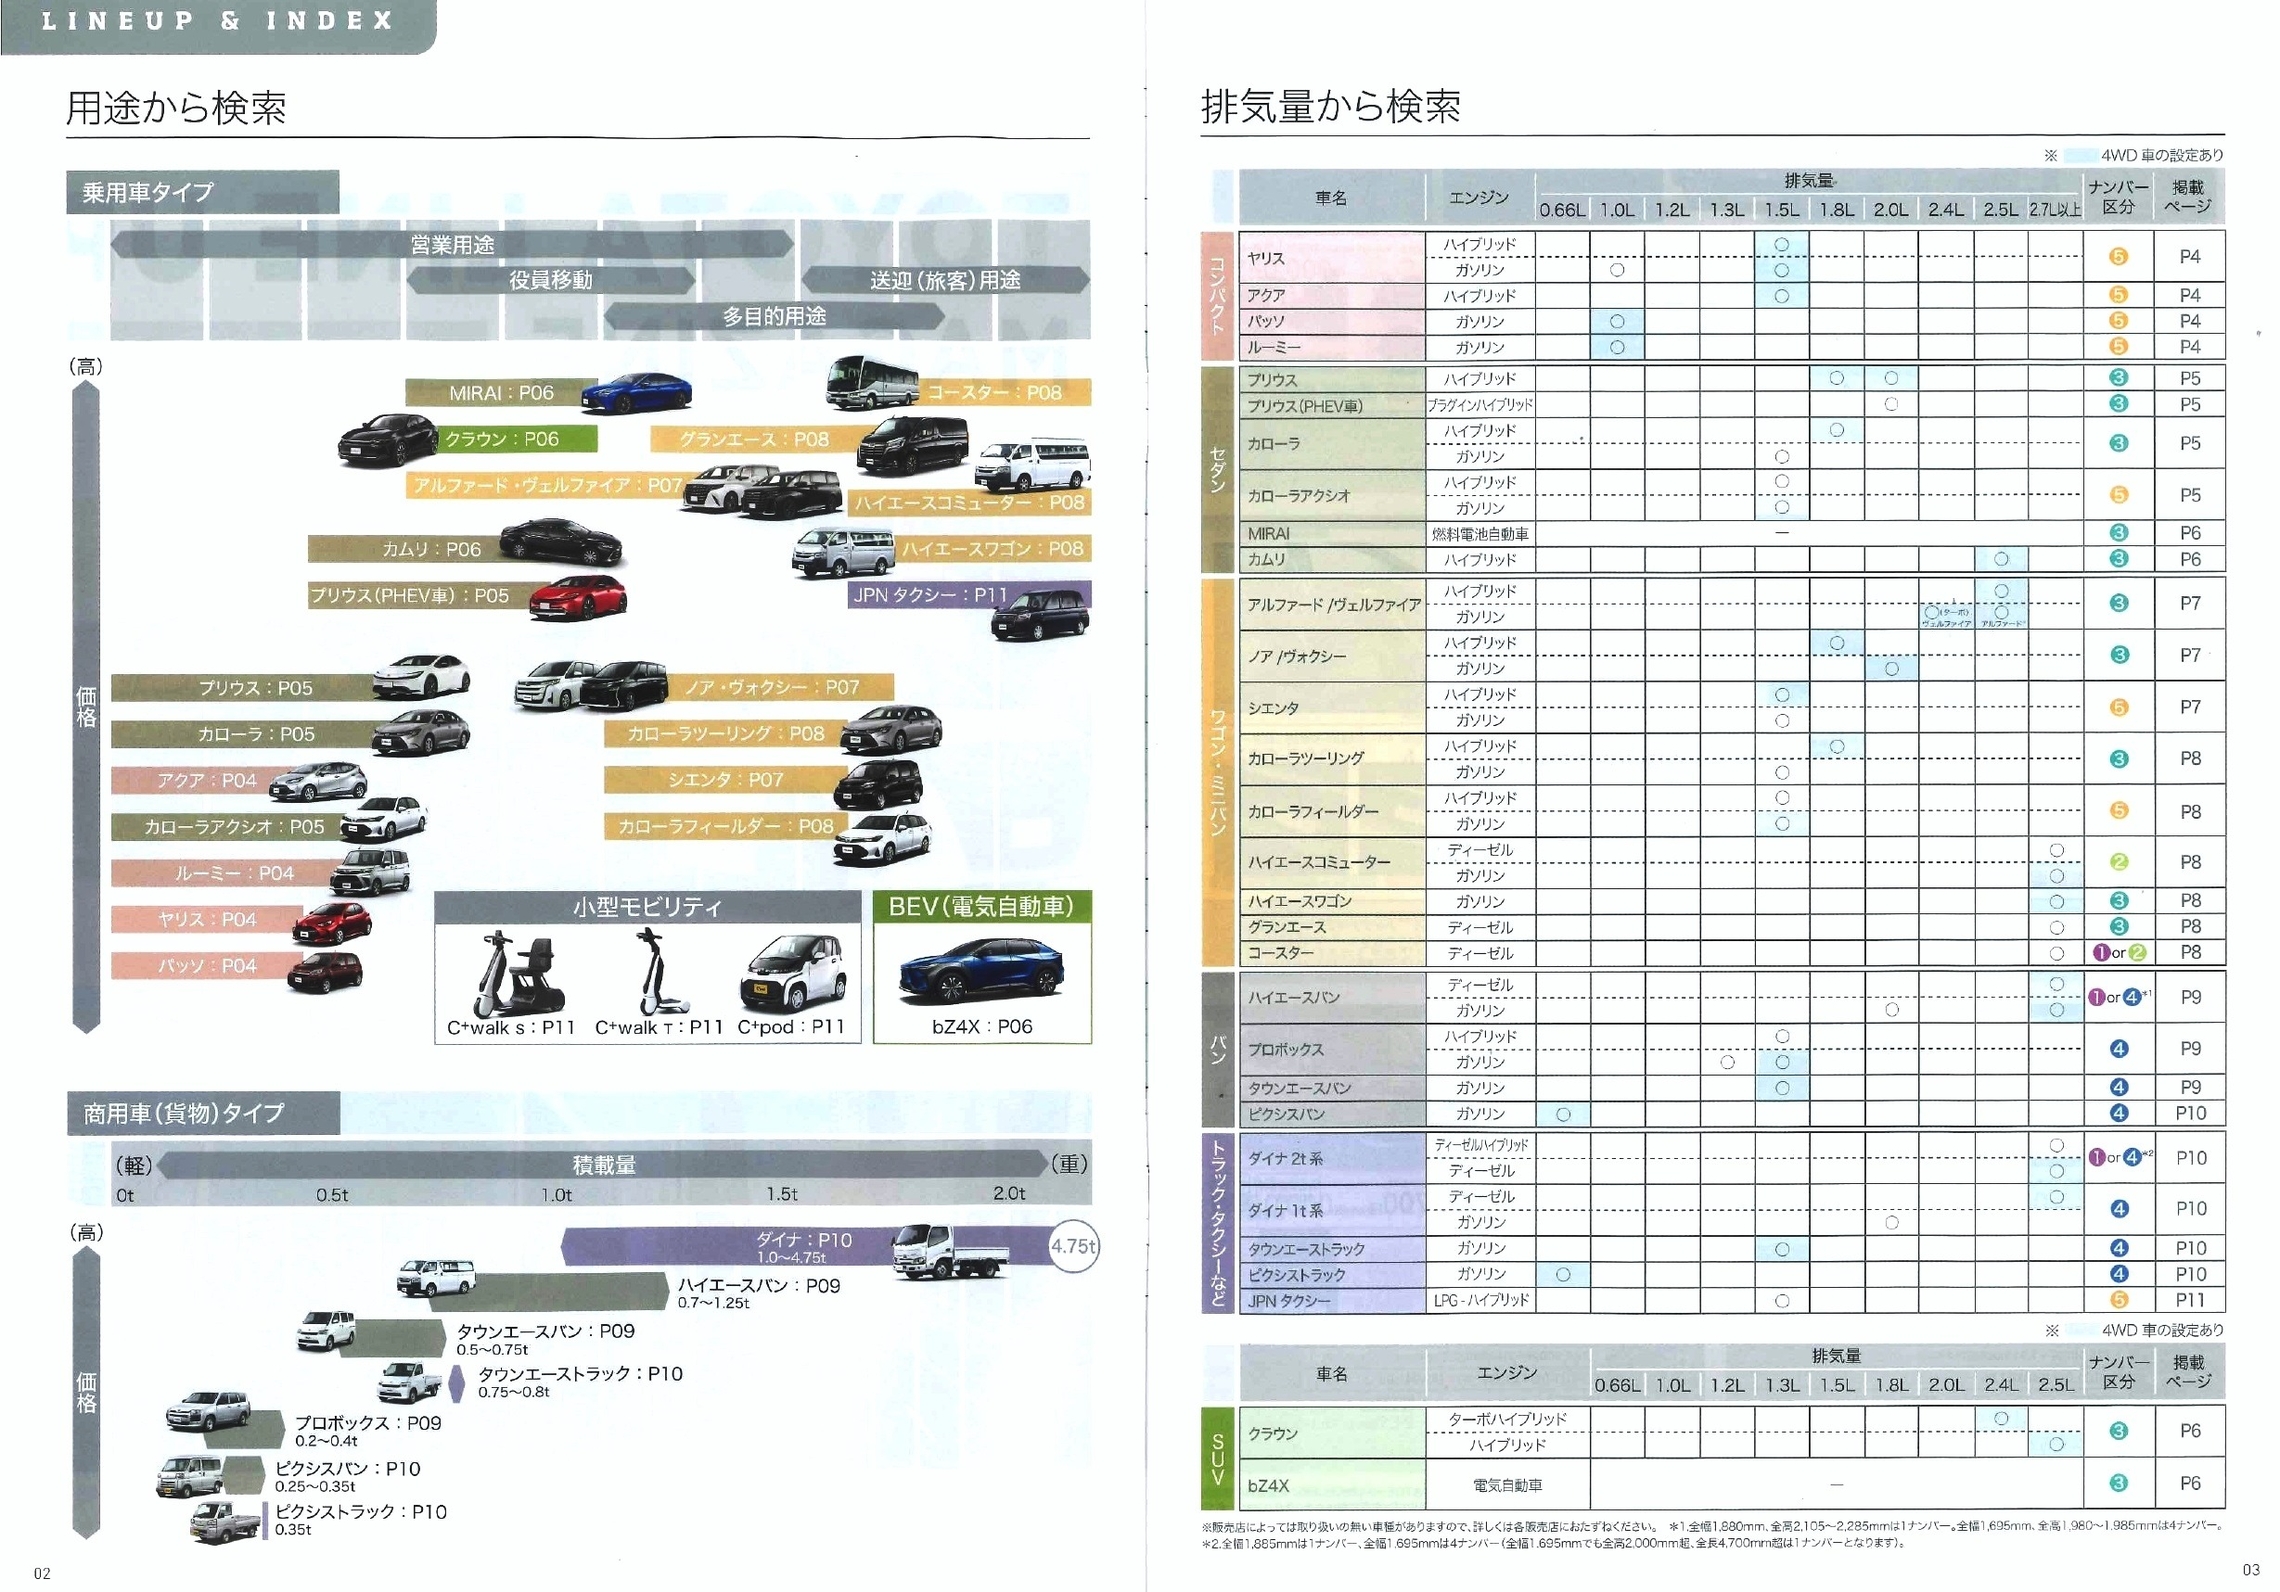This screenshot has width=2280, height=1592.
Task: Select the ヤリス : P04 label
Action: (x=206, y=919)
